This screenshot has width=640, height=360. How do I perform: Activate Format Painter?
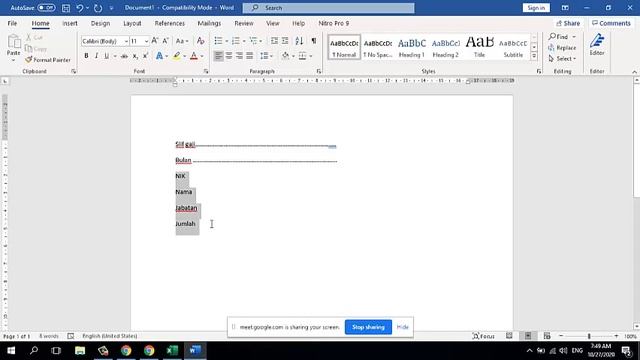pyautogui.click(x=48, y=60)
